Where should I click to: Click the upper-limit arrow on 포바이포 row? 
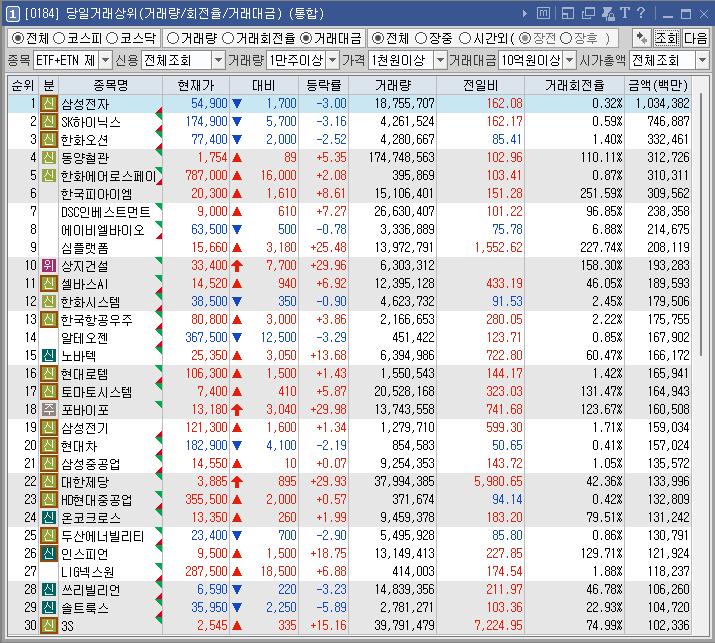coord(237,410)
